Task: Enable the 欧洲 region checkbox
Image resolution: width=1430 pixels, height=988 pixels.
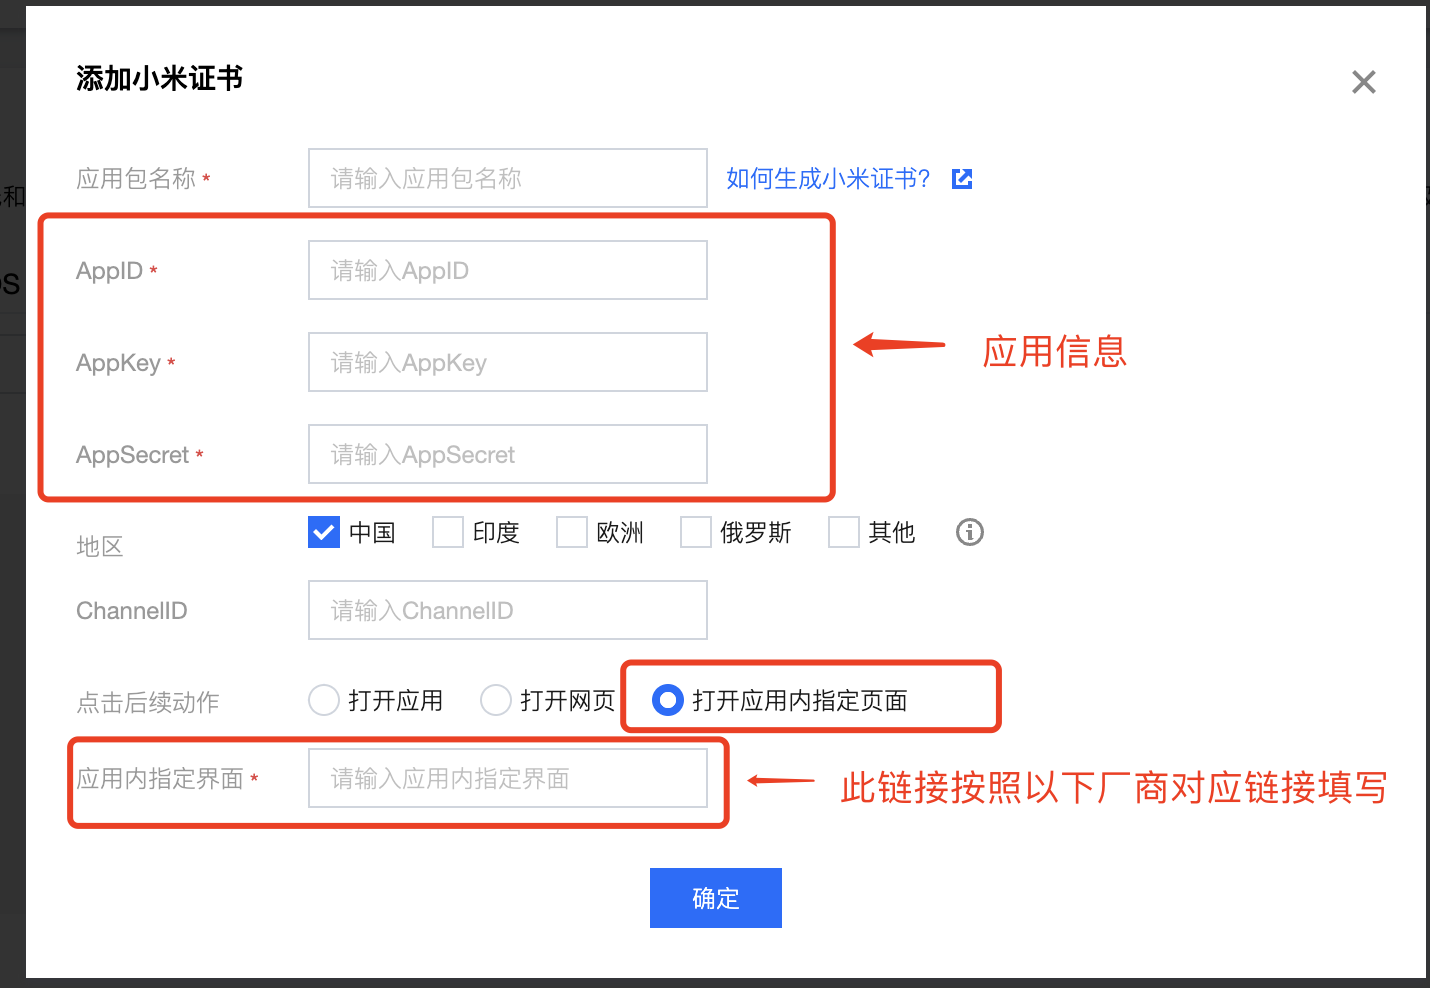Action: tap(572, 532)
